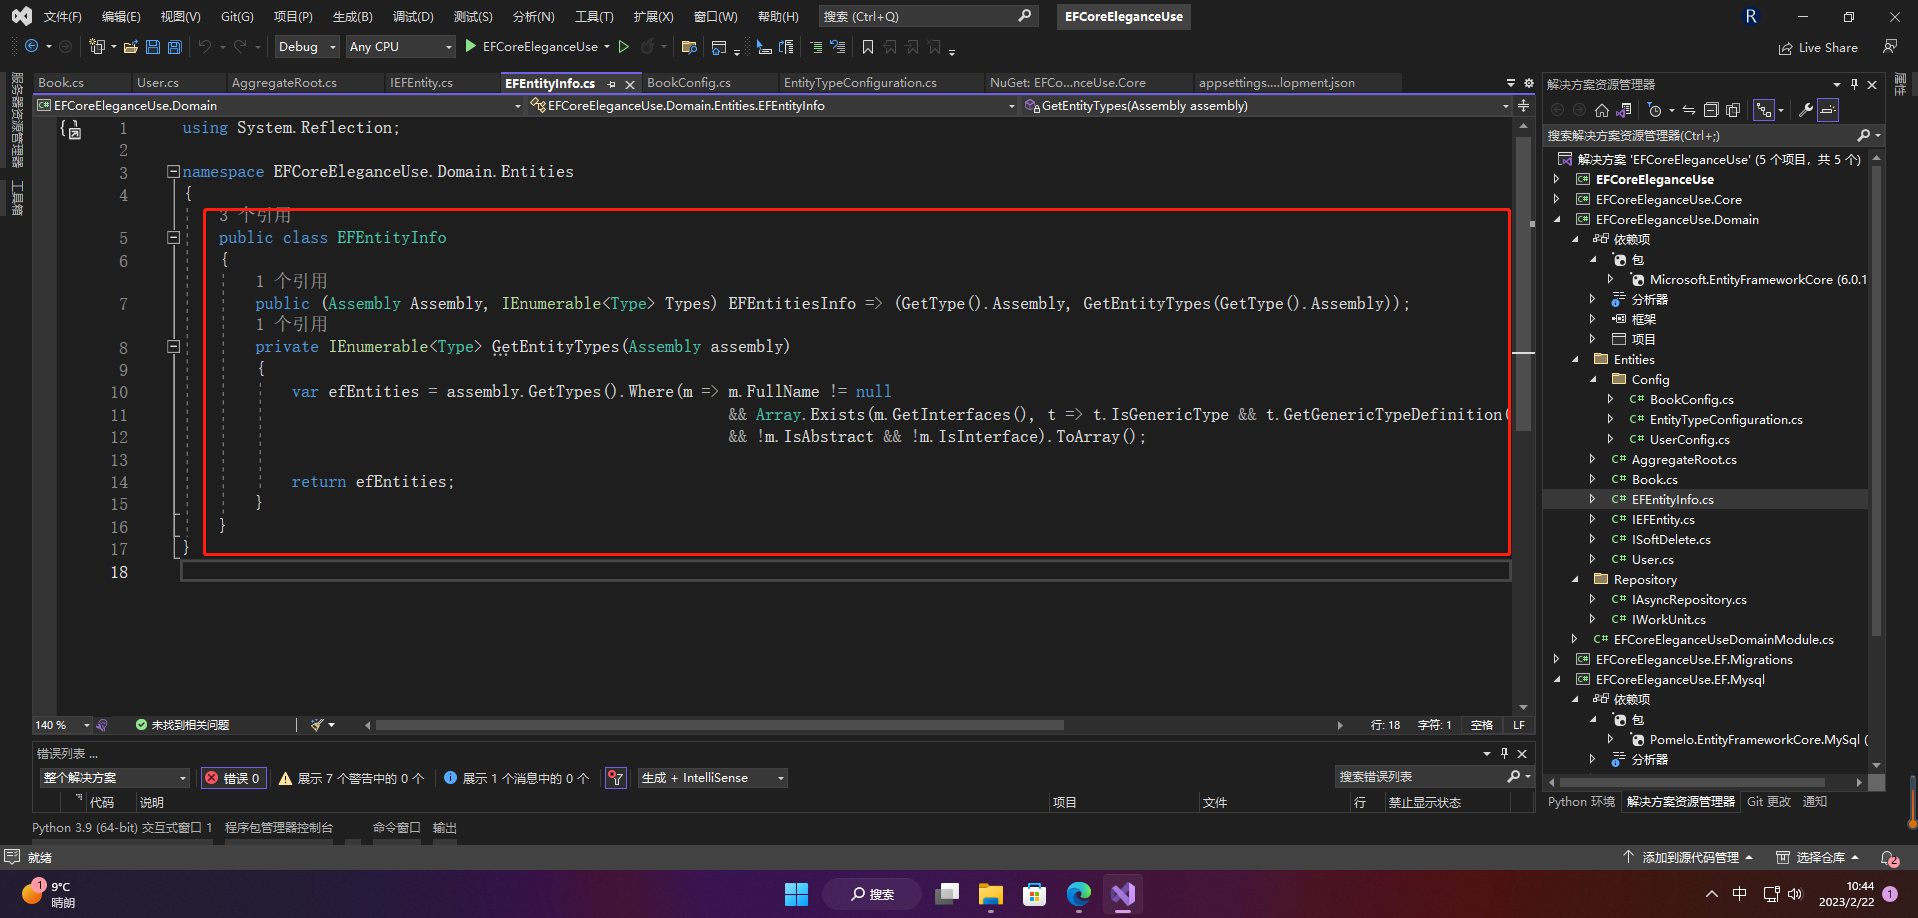The width and height of the screenshot is (1918, 918).
Task: Expand the EFCoreEleganceUse.EF.Migrations project node
Action: tap(1556, 660)
